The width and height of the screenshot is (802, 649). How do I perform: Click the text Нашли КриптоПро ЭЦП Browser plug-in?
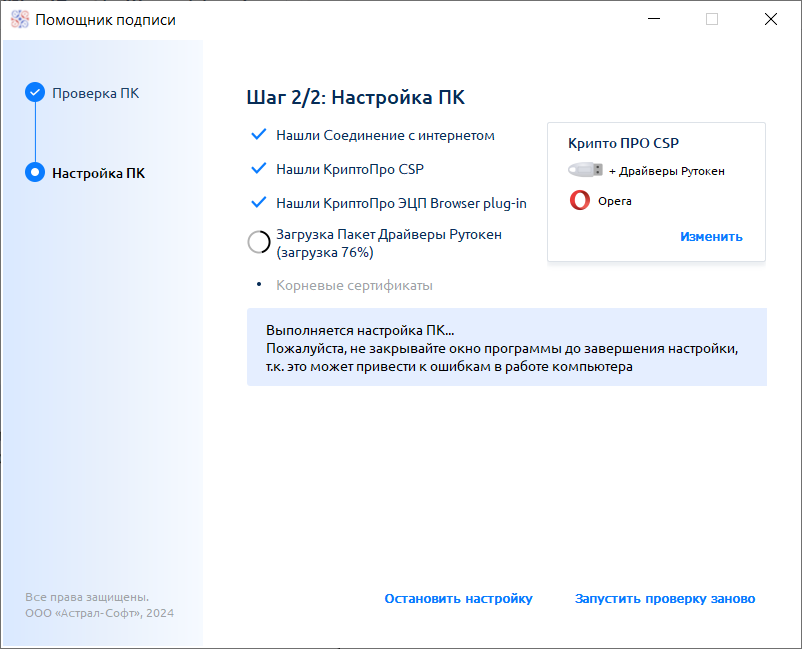401,204
